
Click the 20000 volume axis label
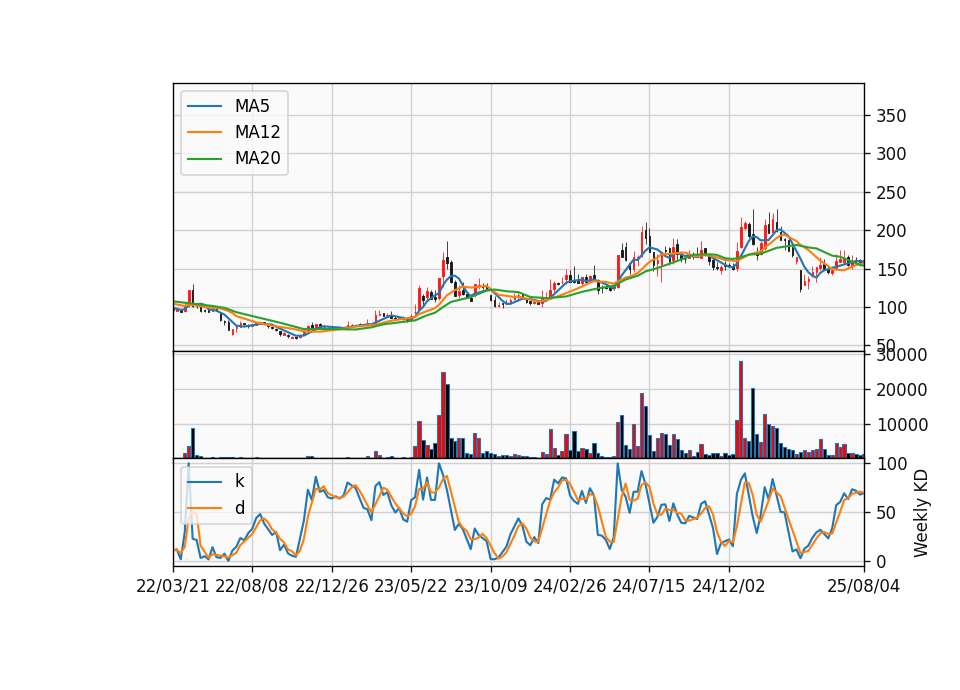pyautogui.click(x=901, y=389)
